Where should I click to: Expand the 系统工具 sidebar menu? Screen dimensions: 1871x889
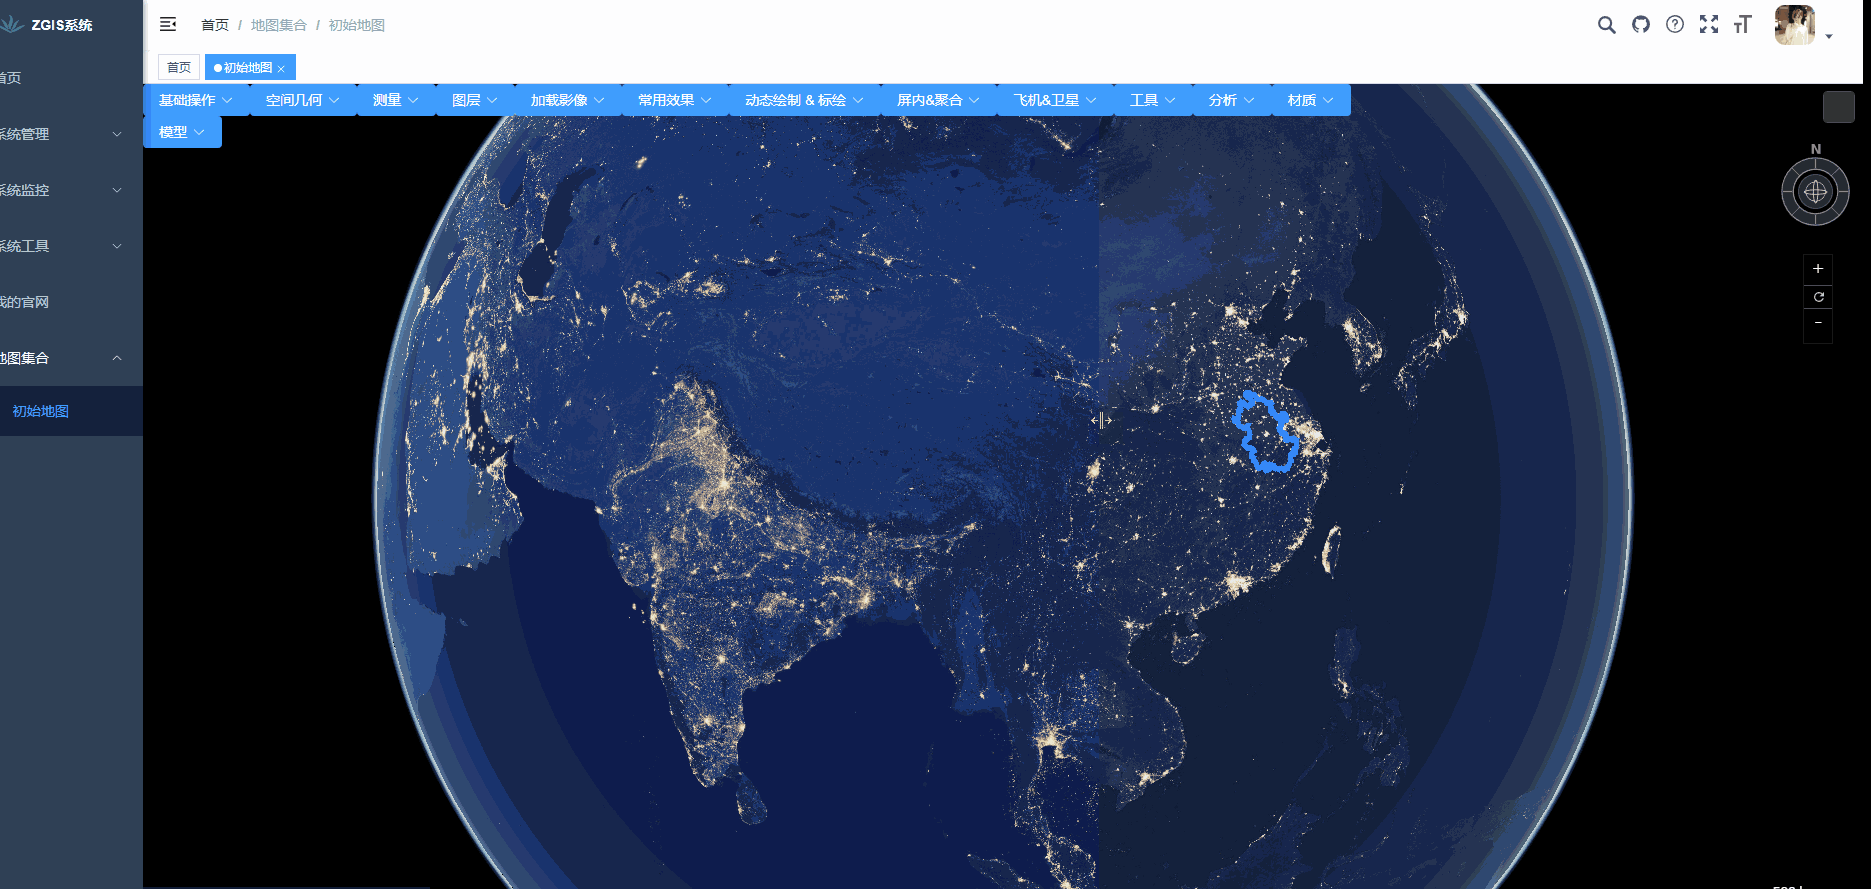pos(71,246)
